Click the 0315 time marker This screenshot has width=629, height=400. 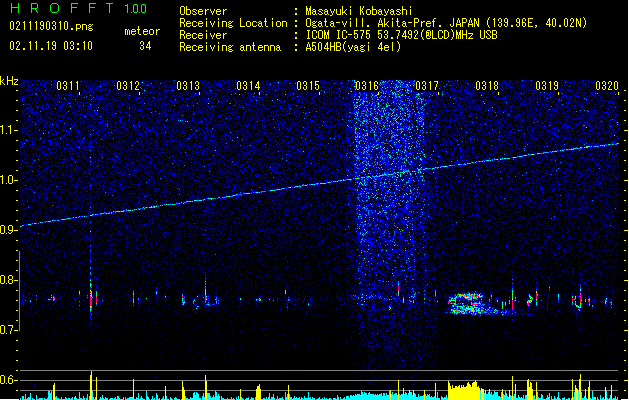[x=308, y=86]
